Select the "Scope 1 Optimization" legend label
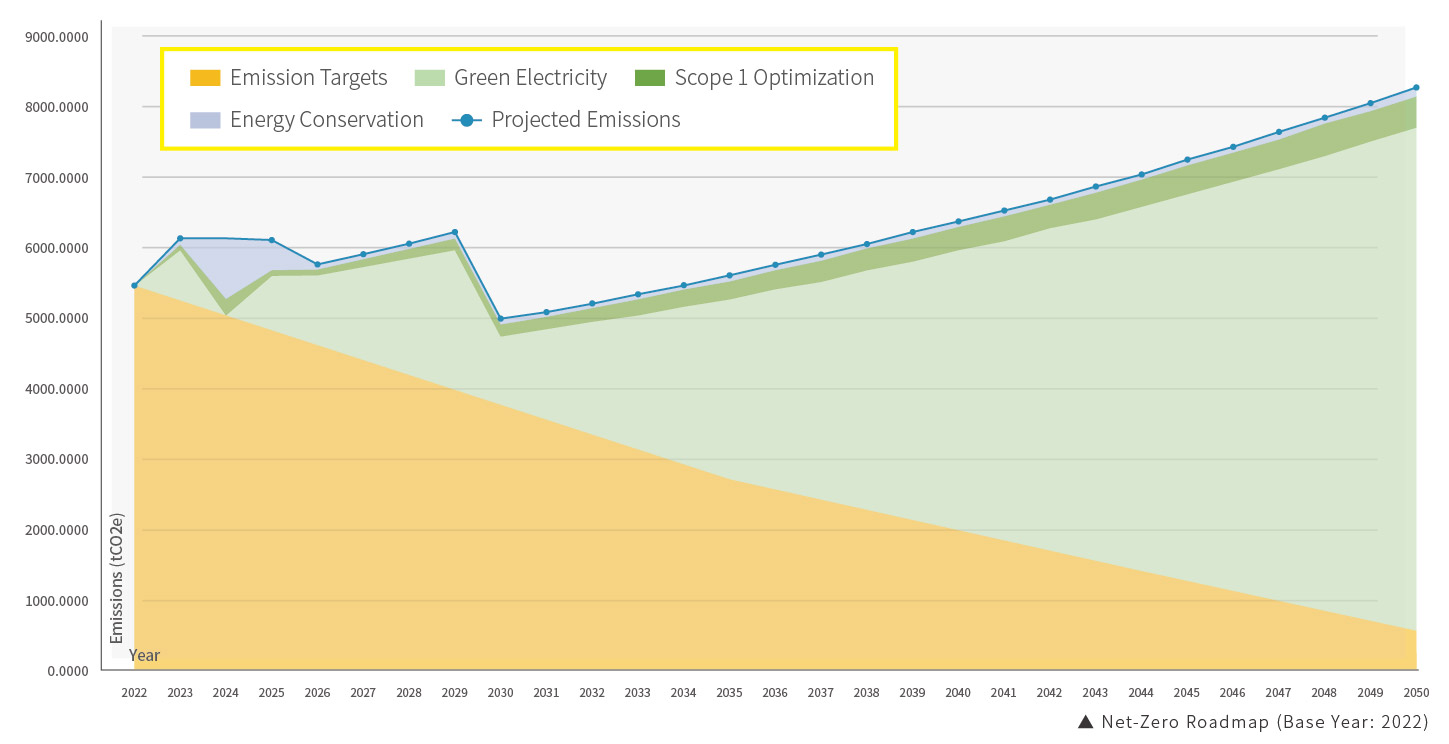The height and width of the screenshot is (744, 1449). pyautogui.click(x=775, y=78)
